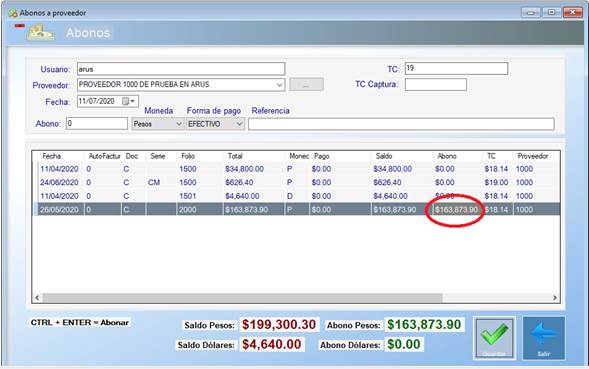Click the CTRL + ENTER = Abonar label
Screen dimensions: 589x369
(x=80, y=323)
